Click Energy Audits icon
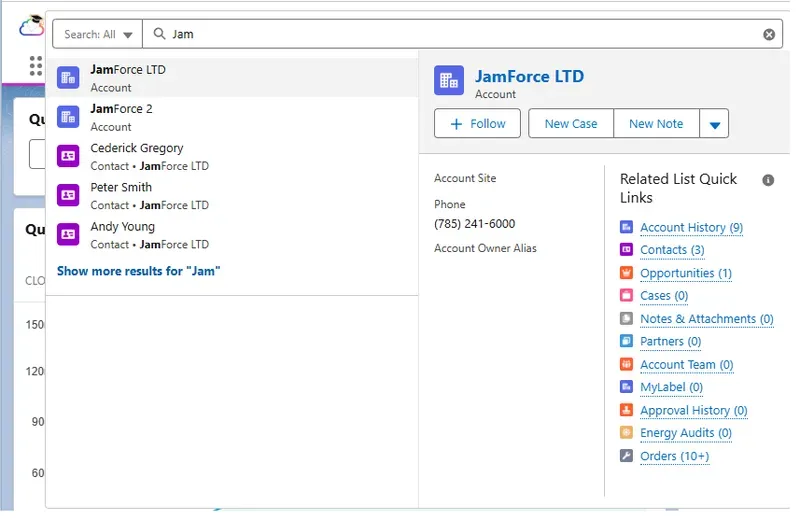Viewport: 800px width, 520px height. (x=626, y=432)
